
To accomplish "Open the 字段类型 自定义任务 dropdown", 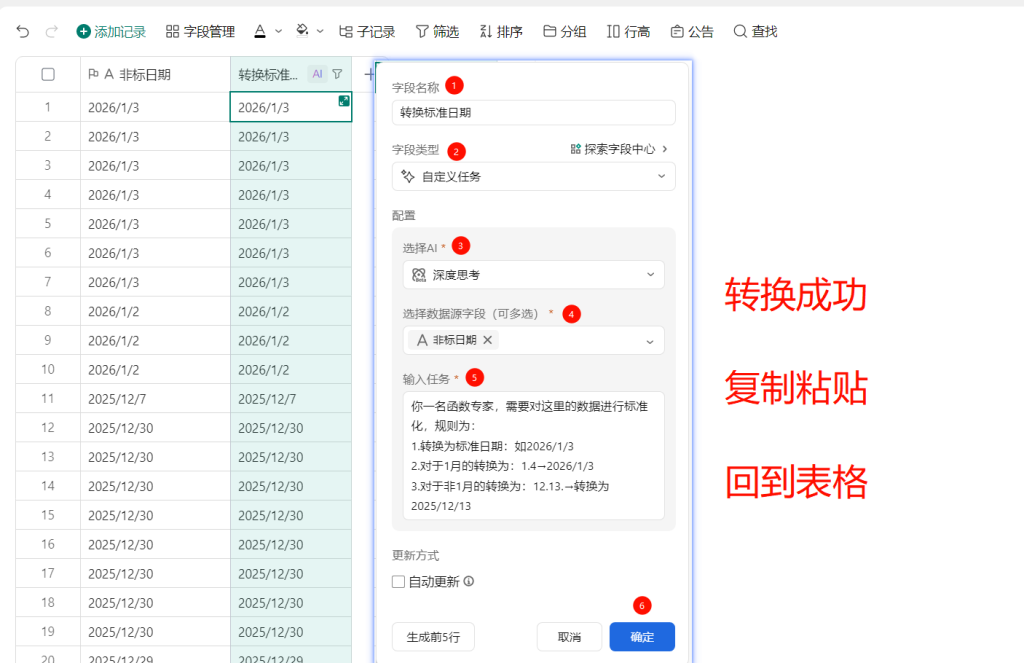I will point(534,176).
